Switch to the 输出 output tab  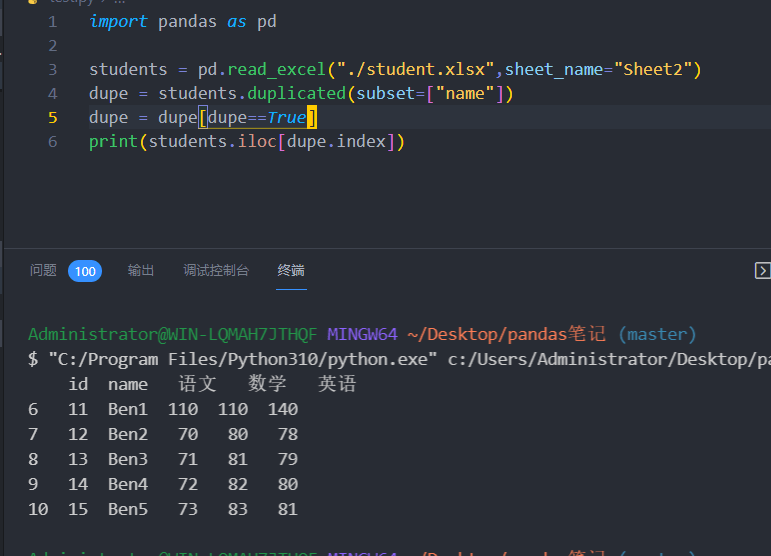(141, 270)
